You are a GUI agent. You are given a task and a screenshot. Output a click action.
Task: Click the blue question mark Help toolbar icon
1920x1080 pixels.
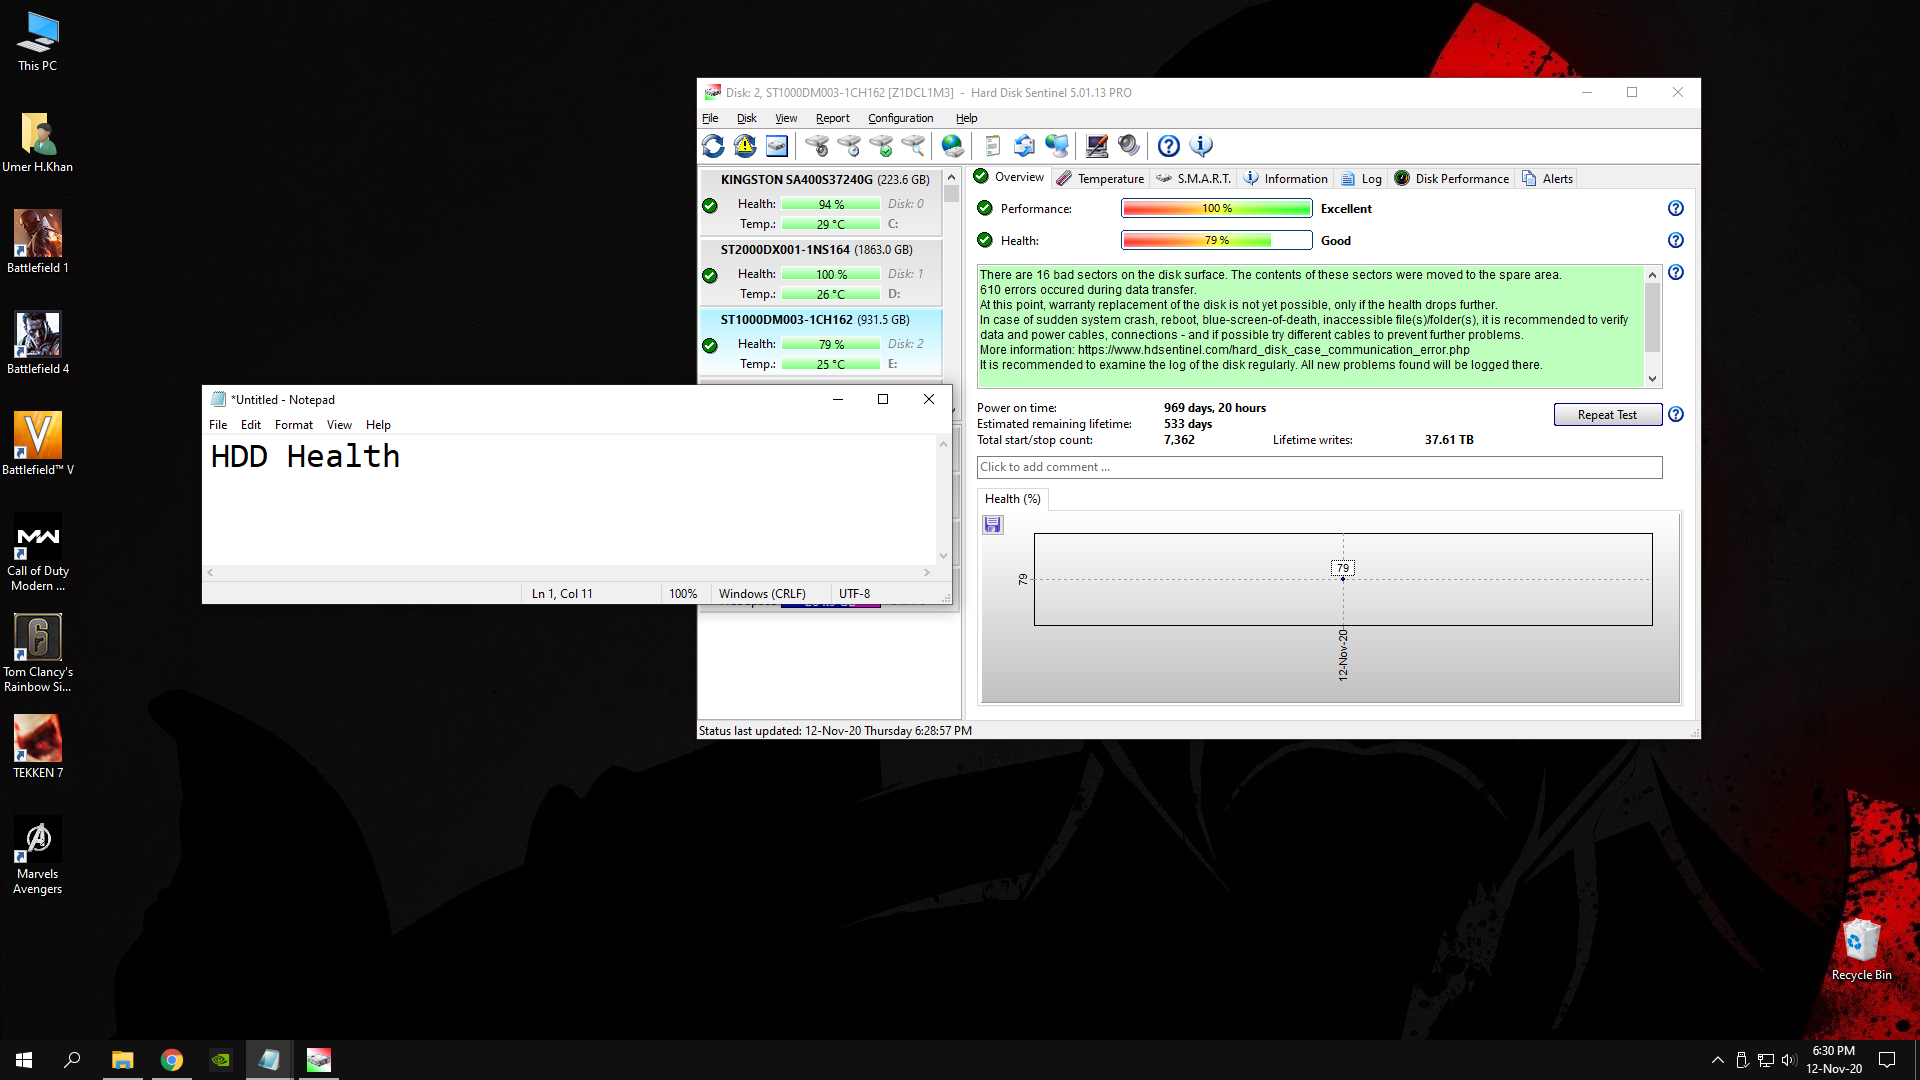pyautogui.click(x=1169, y=146)
